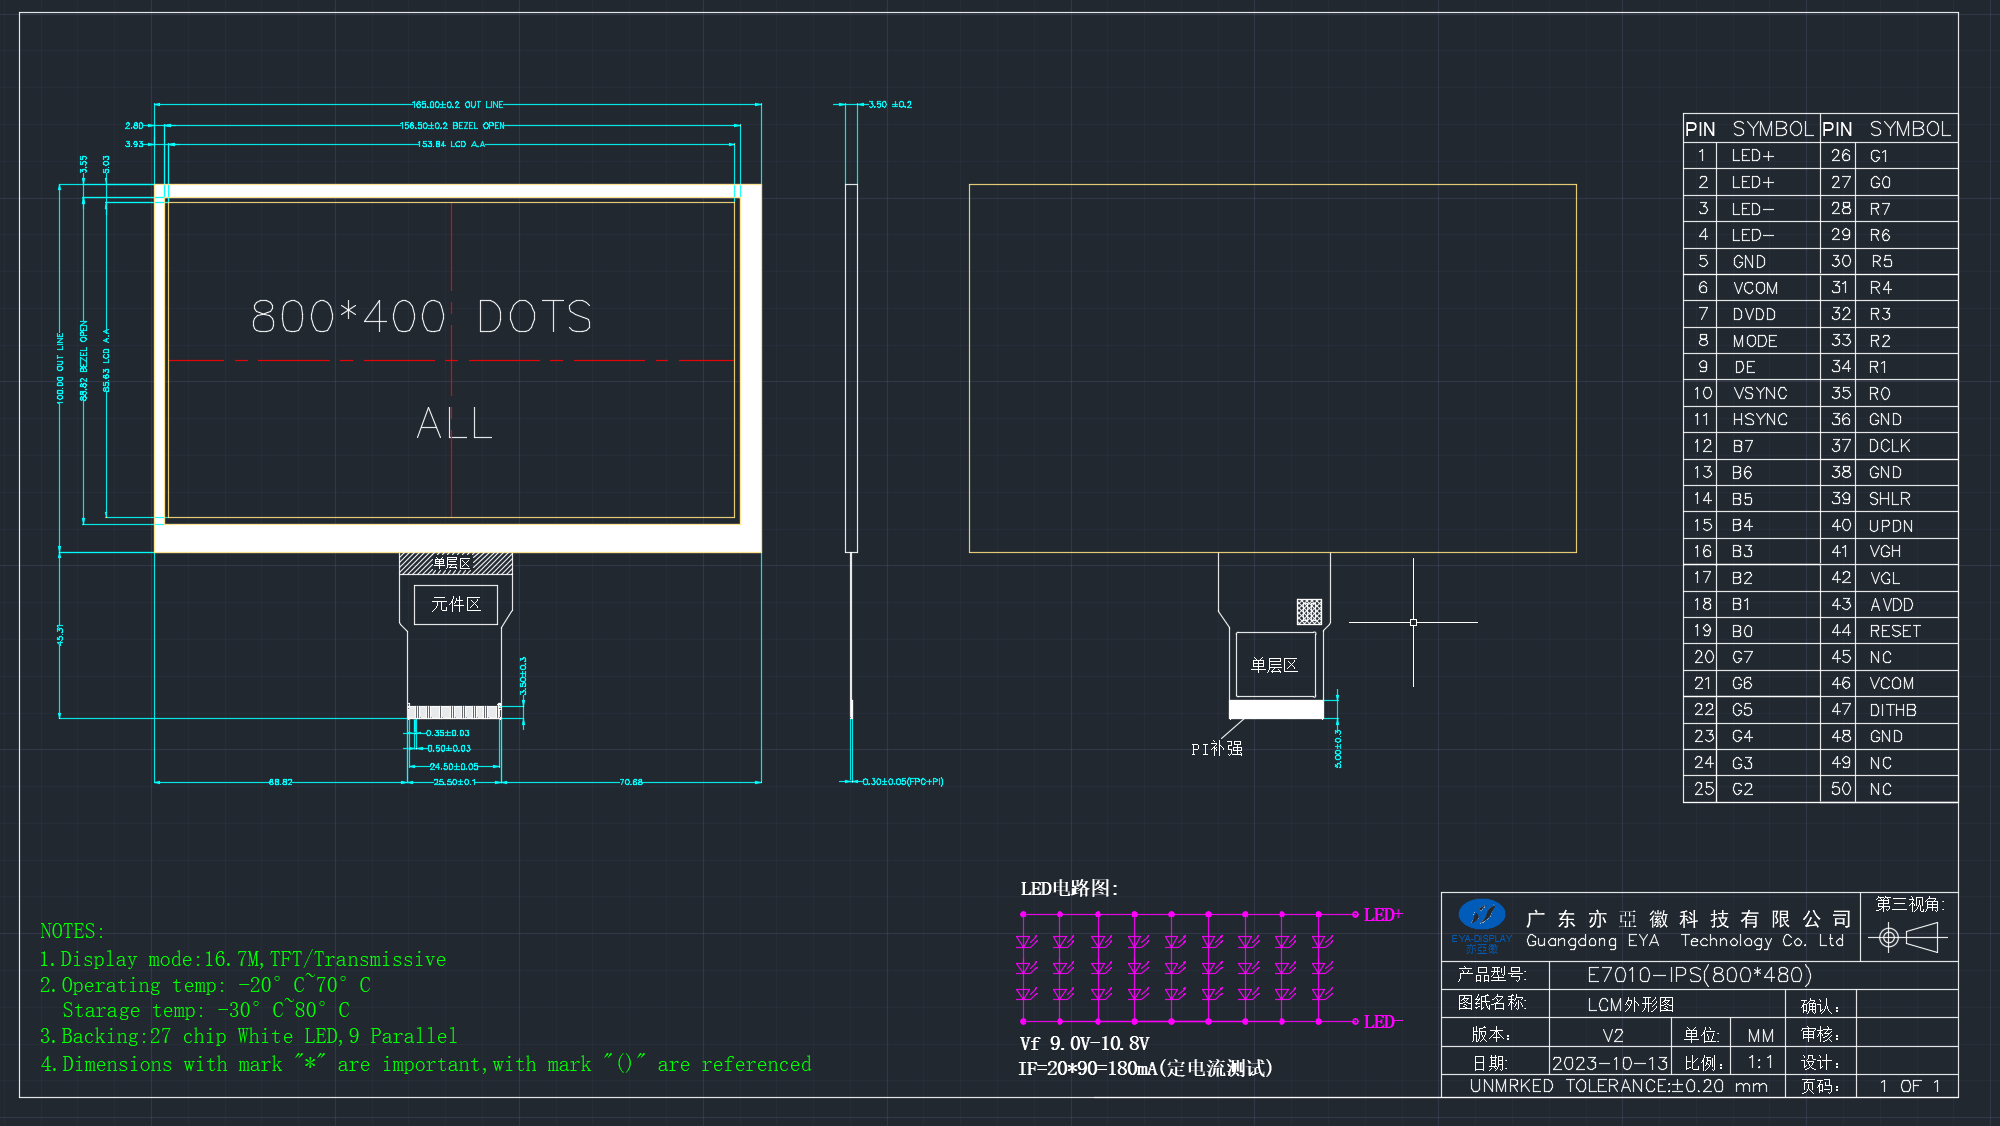Click pin 6 'VCOM' symbol cell

pos(1768,288)
